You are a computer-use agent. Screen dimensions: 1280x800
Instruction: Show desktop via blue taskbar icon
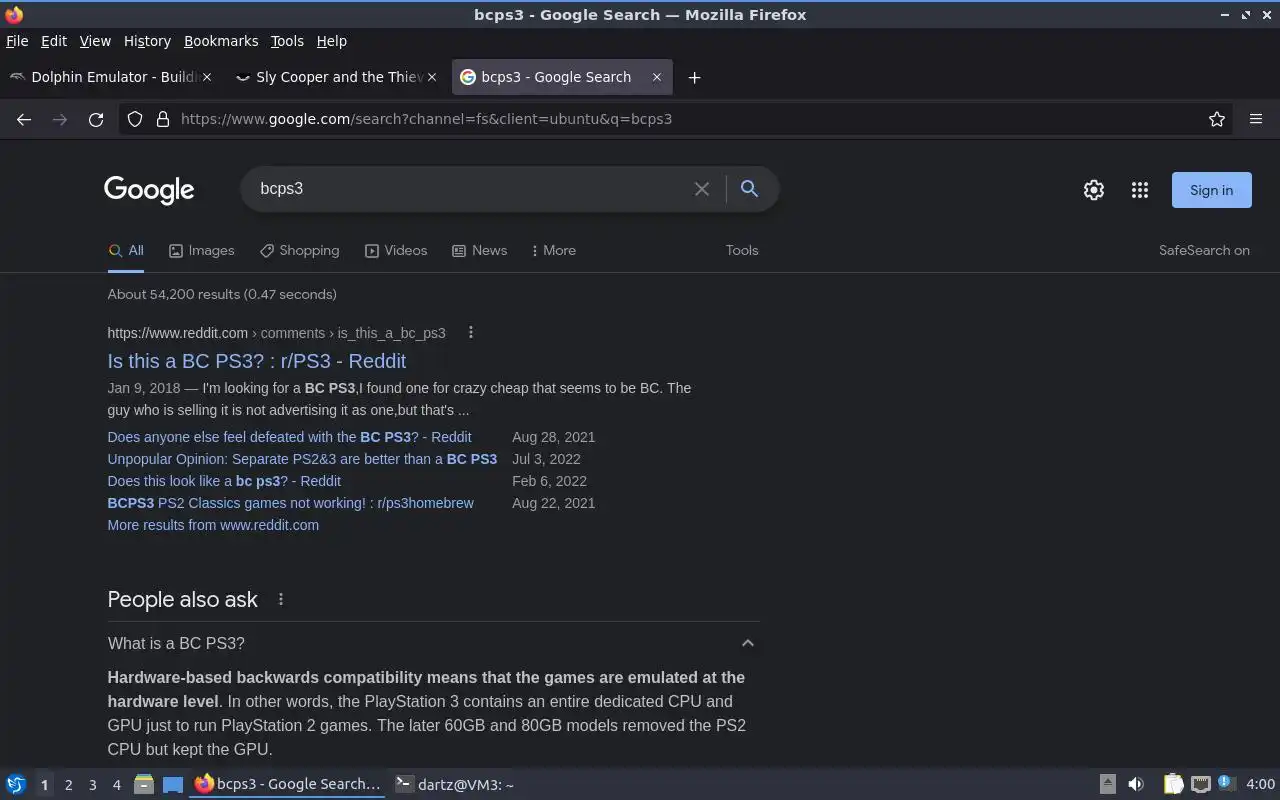(x=173, y=785)
